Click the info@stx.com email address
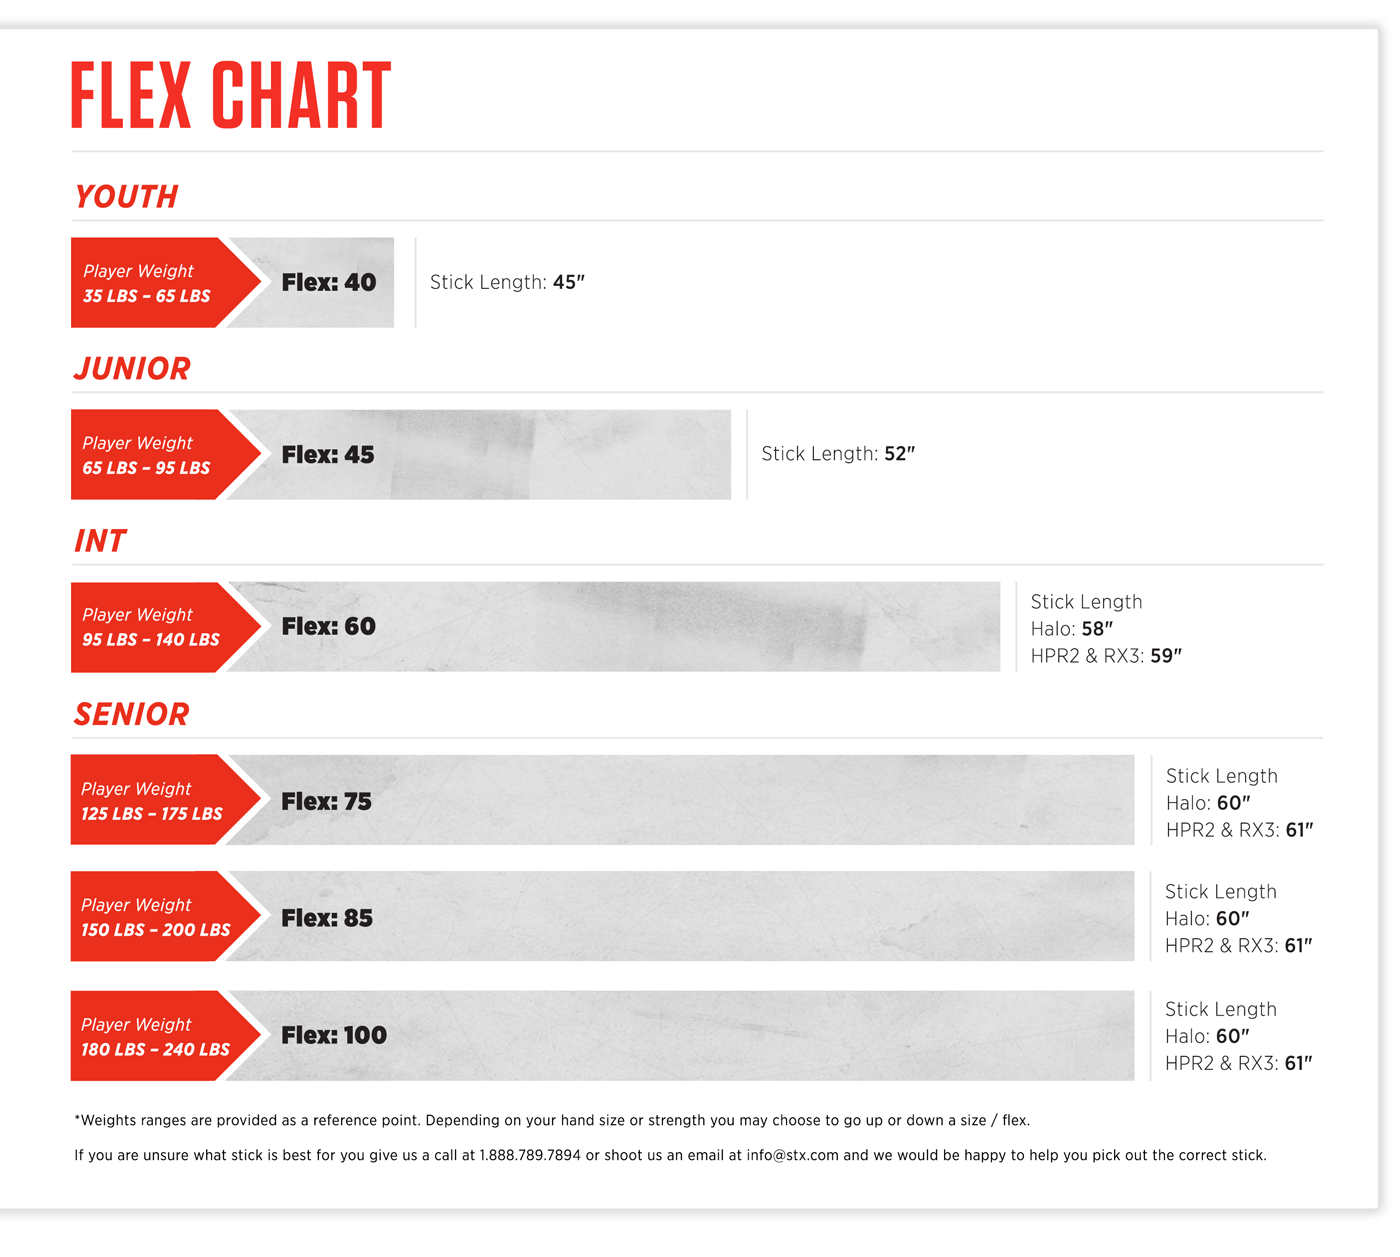The height and width of the screenshot is (1257, 1400). (792, 1156)
